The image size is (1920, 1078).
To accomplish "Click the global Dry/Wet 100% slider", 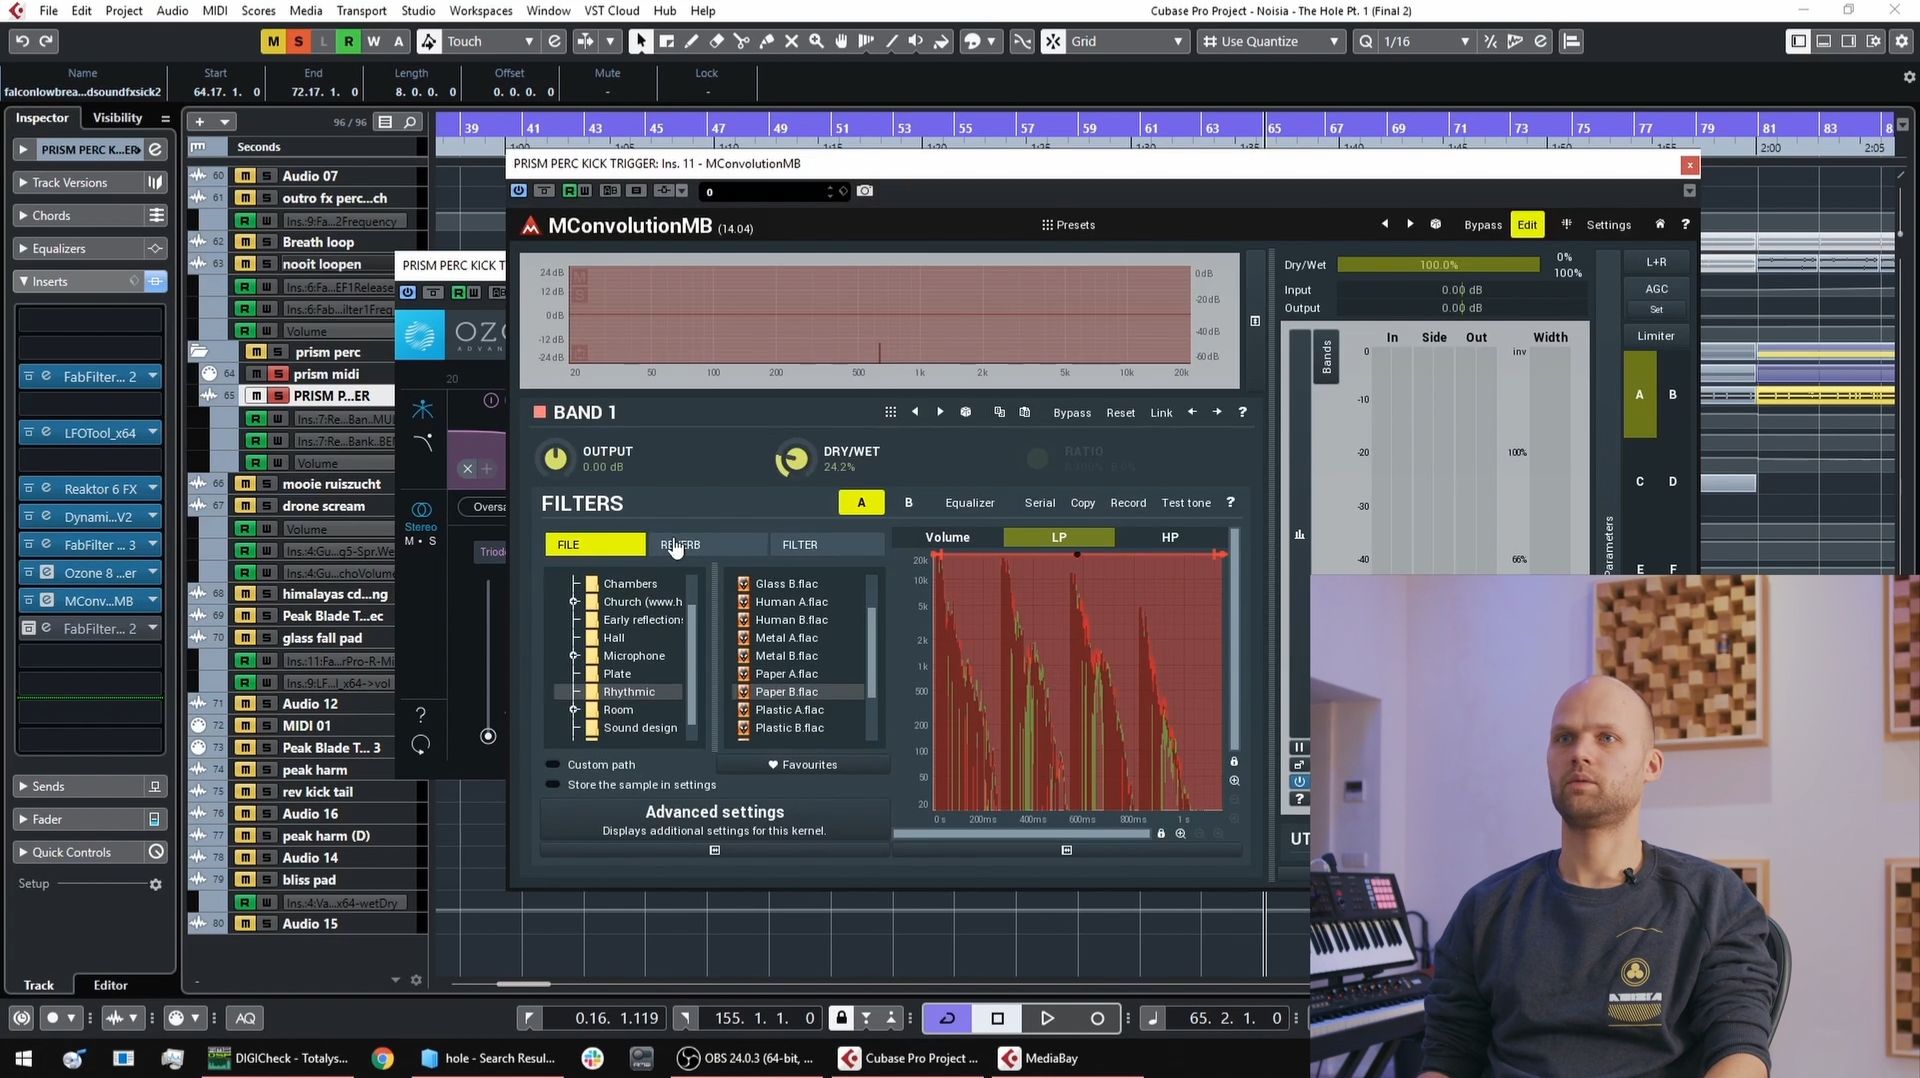I will pos(1438,265).
